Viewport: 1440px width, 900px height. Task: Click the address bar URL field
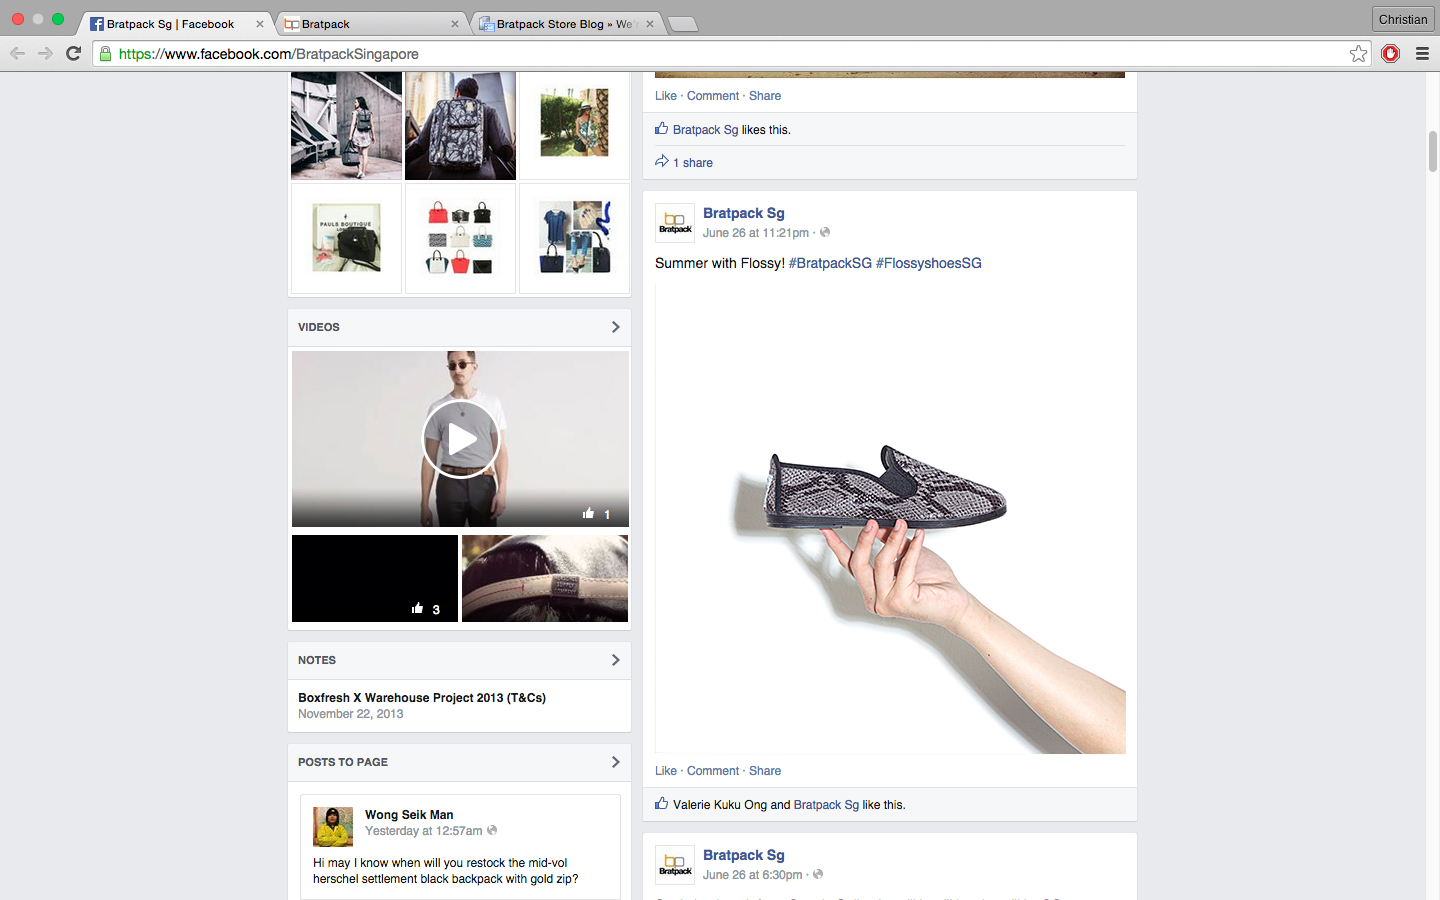730,54
